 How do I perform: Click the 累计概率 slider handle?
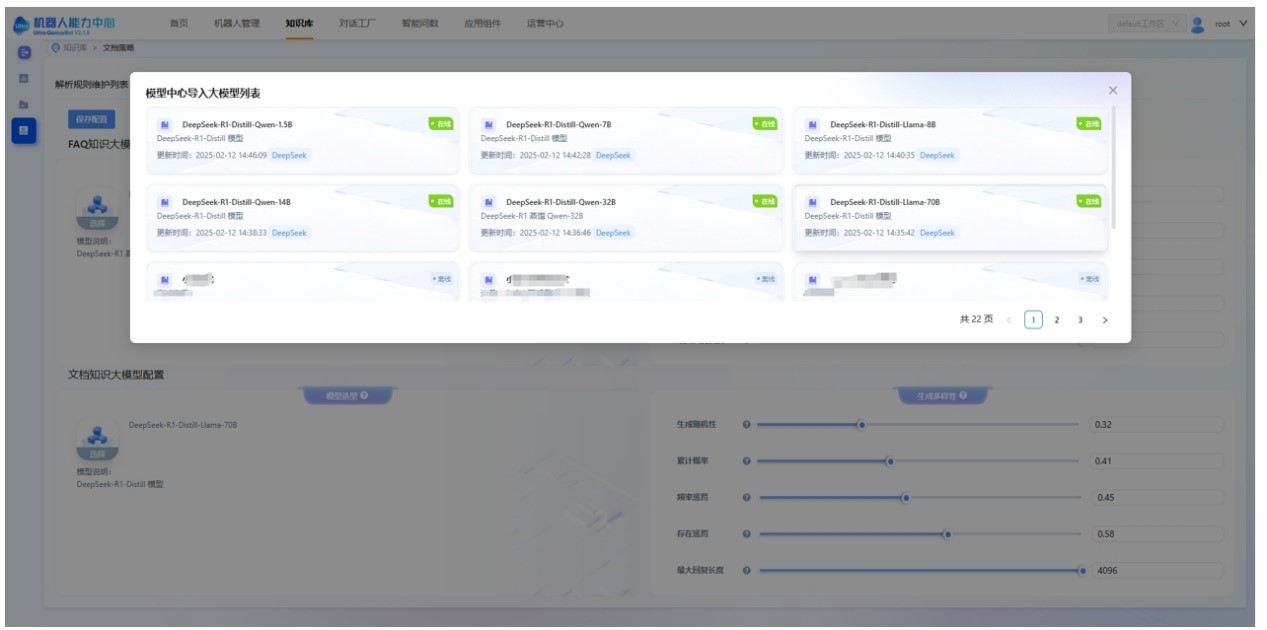pos(890,461)
